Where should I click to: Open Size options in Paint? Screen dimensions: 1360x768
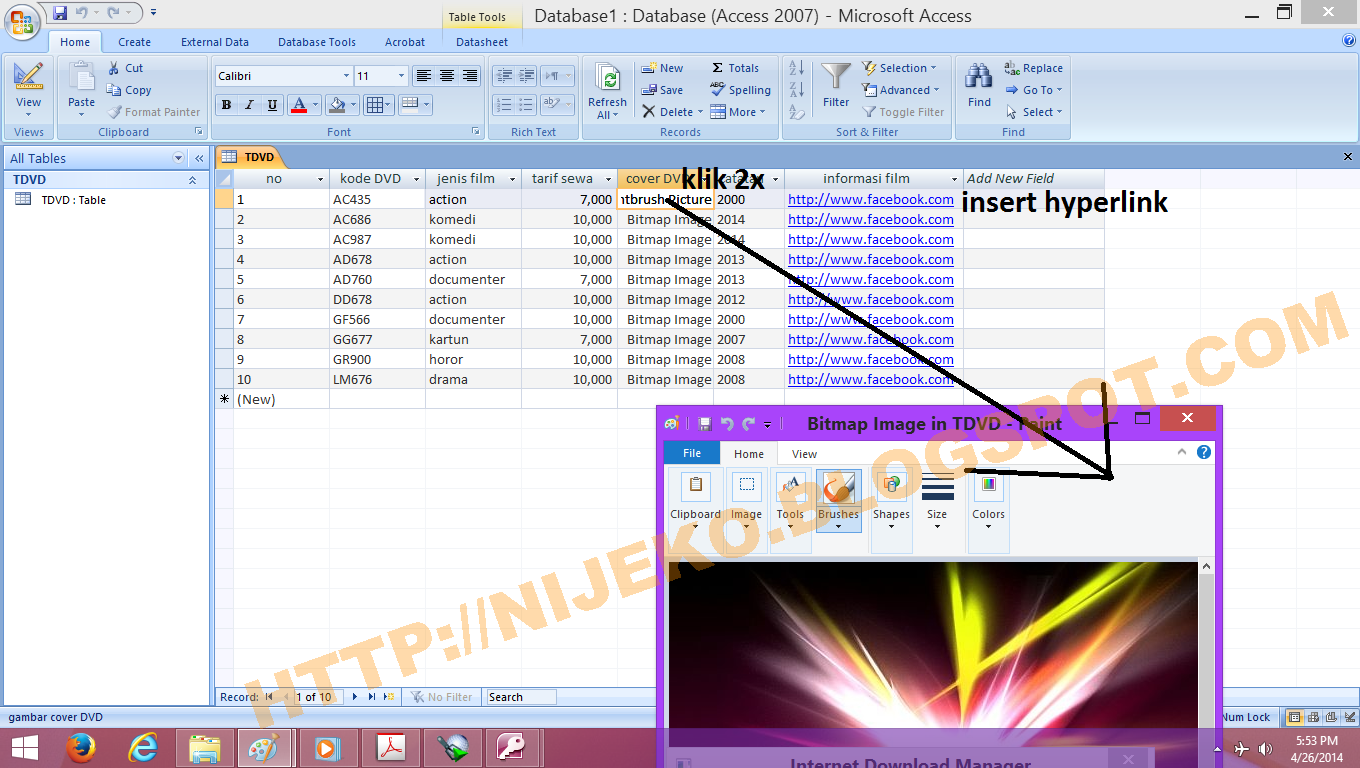(937, 500)
